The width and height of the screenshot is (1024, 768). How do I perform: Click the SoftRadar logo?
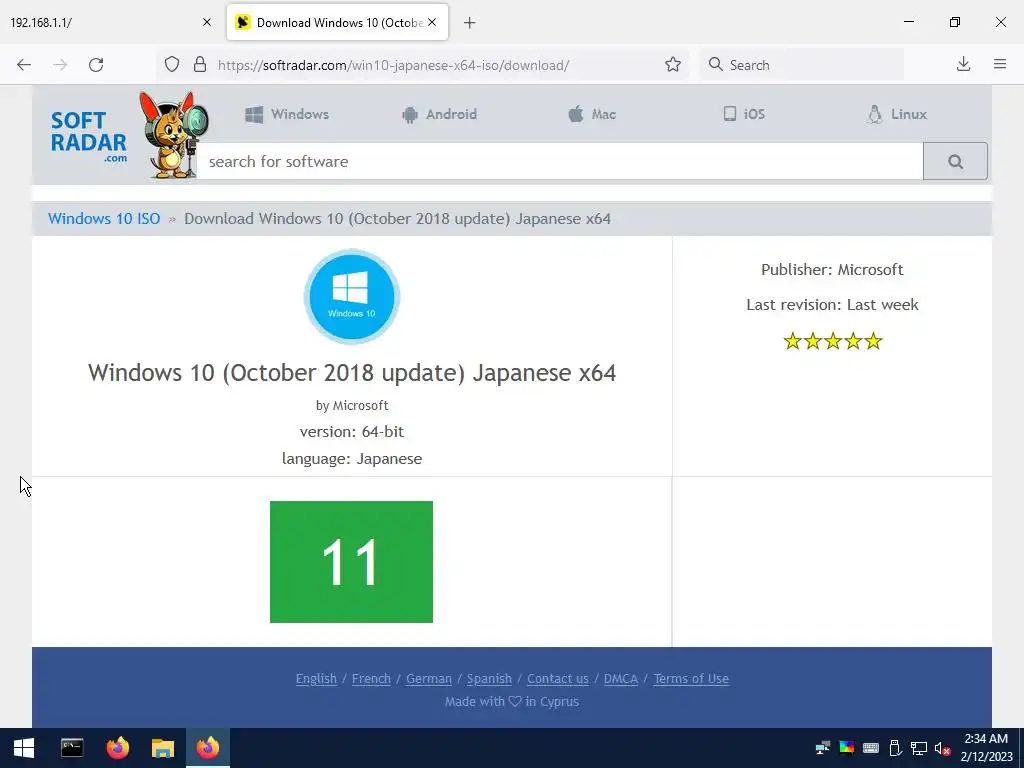tap(89, 138)
